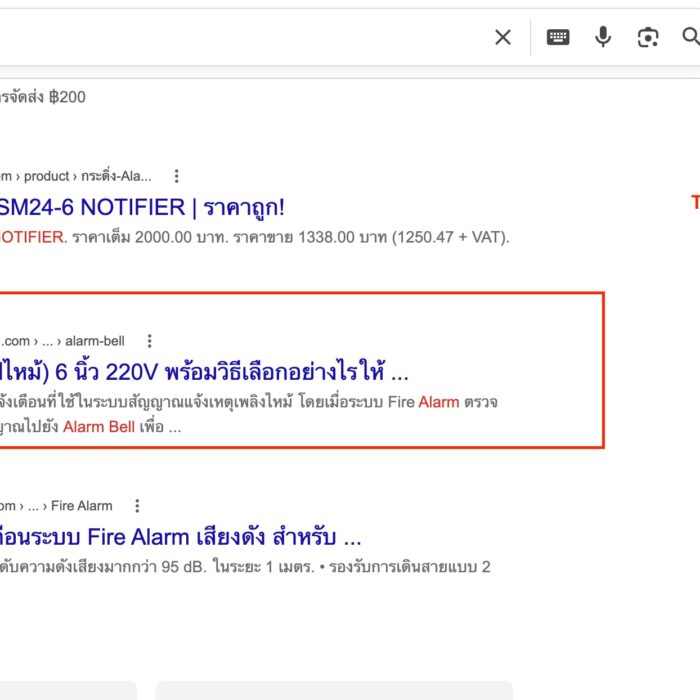Select the ฿200 shipping price text

point(67,97)
